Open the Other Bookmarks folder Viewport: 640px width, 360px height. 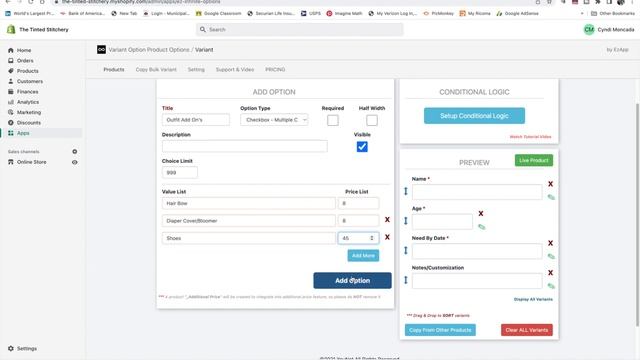(x=613, y=13)
